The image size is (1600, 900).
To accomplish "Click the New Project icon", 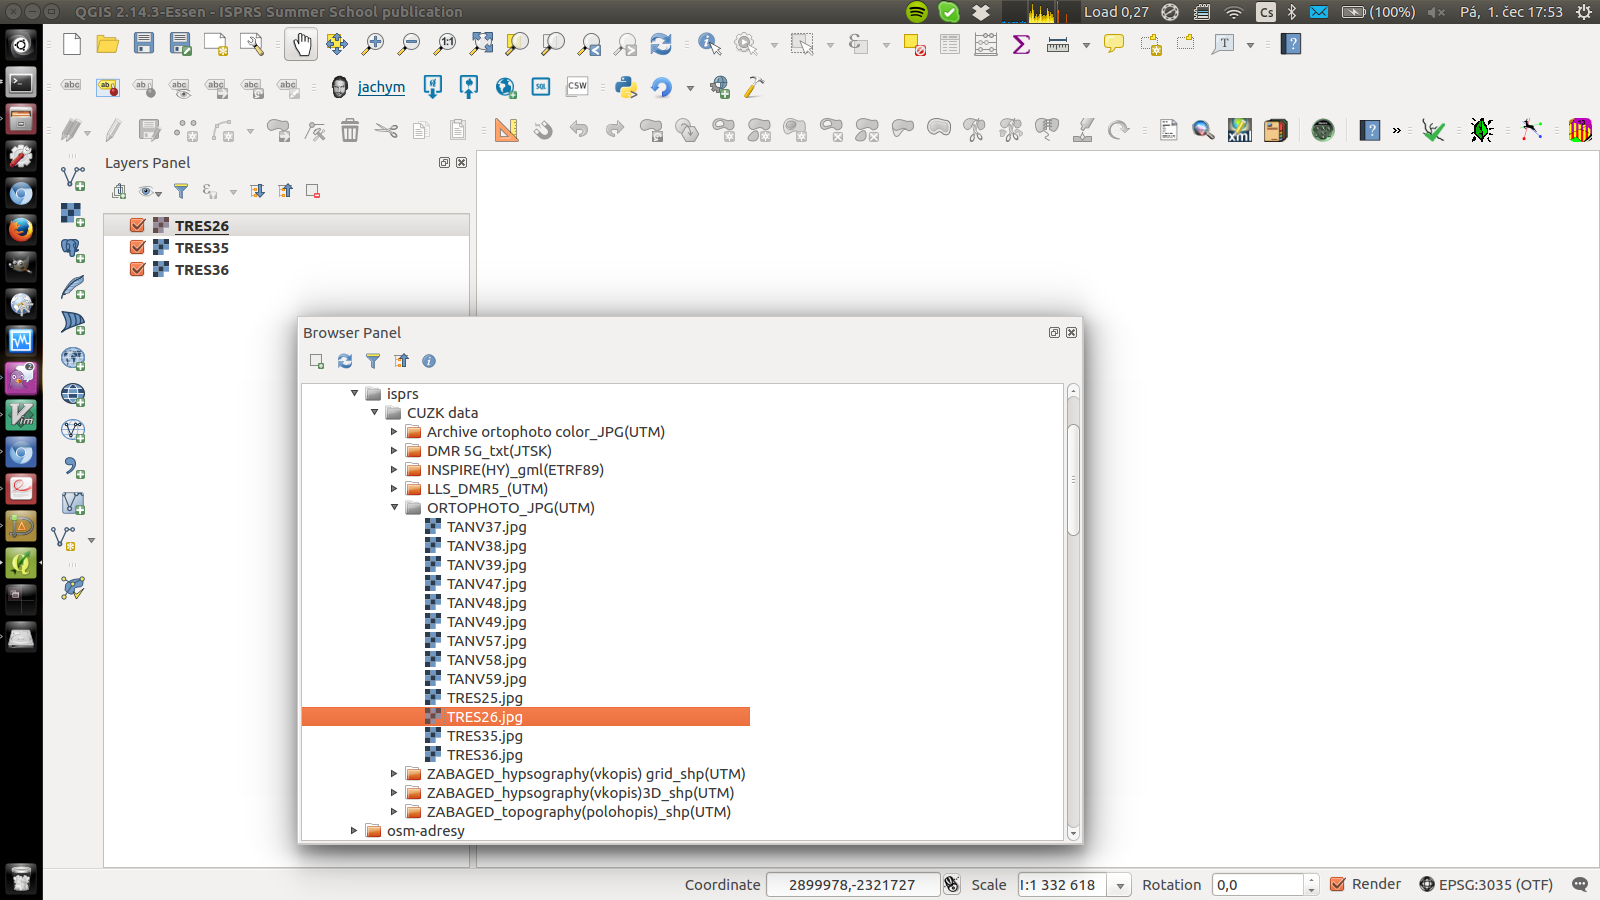I will pyautogui.click(x=72, y=44).
